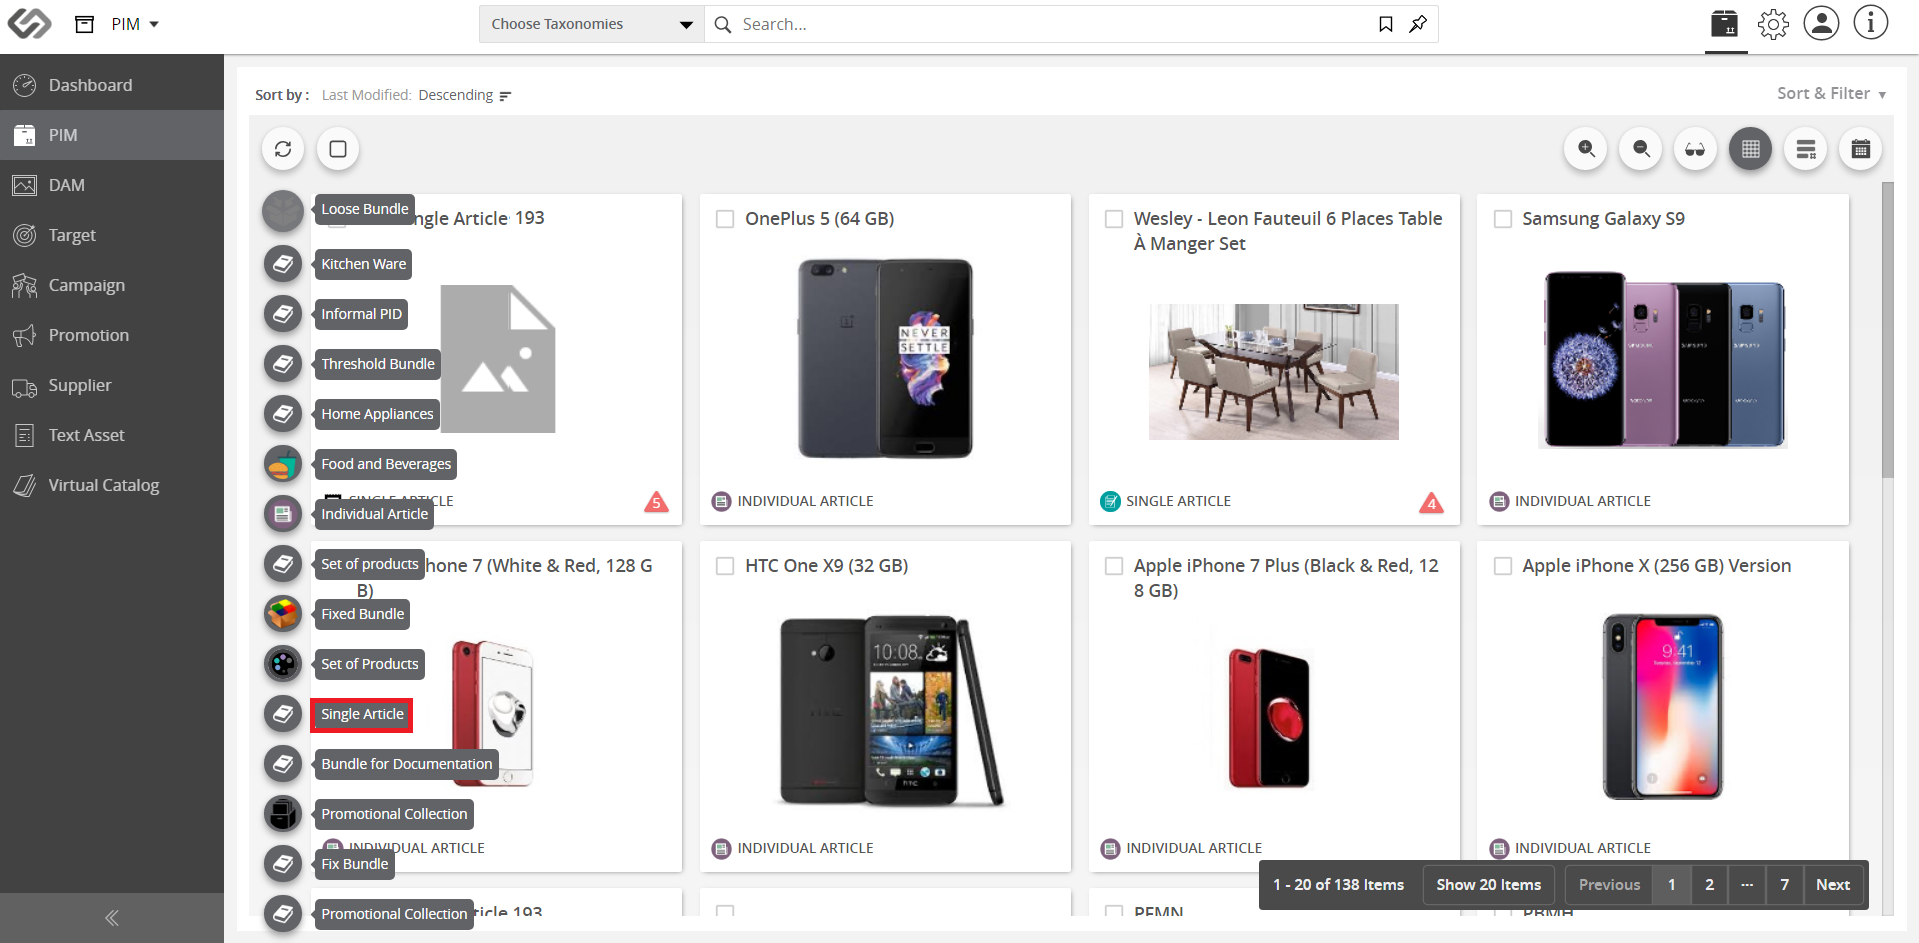Click the information icon in header

click(x=1870, y=23)
